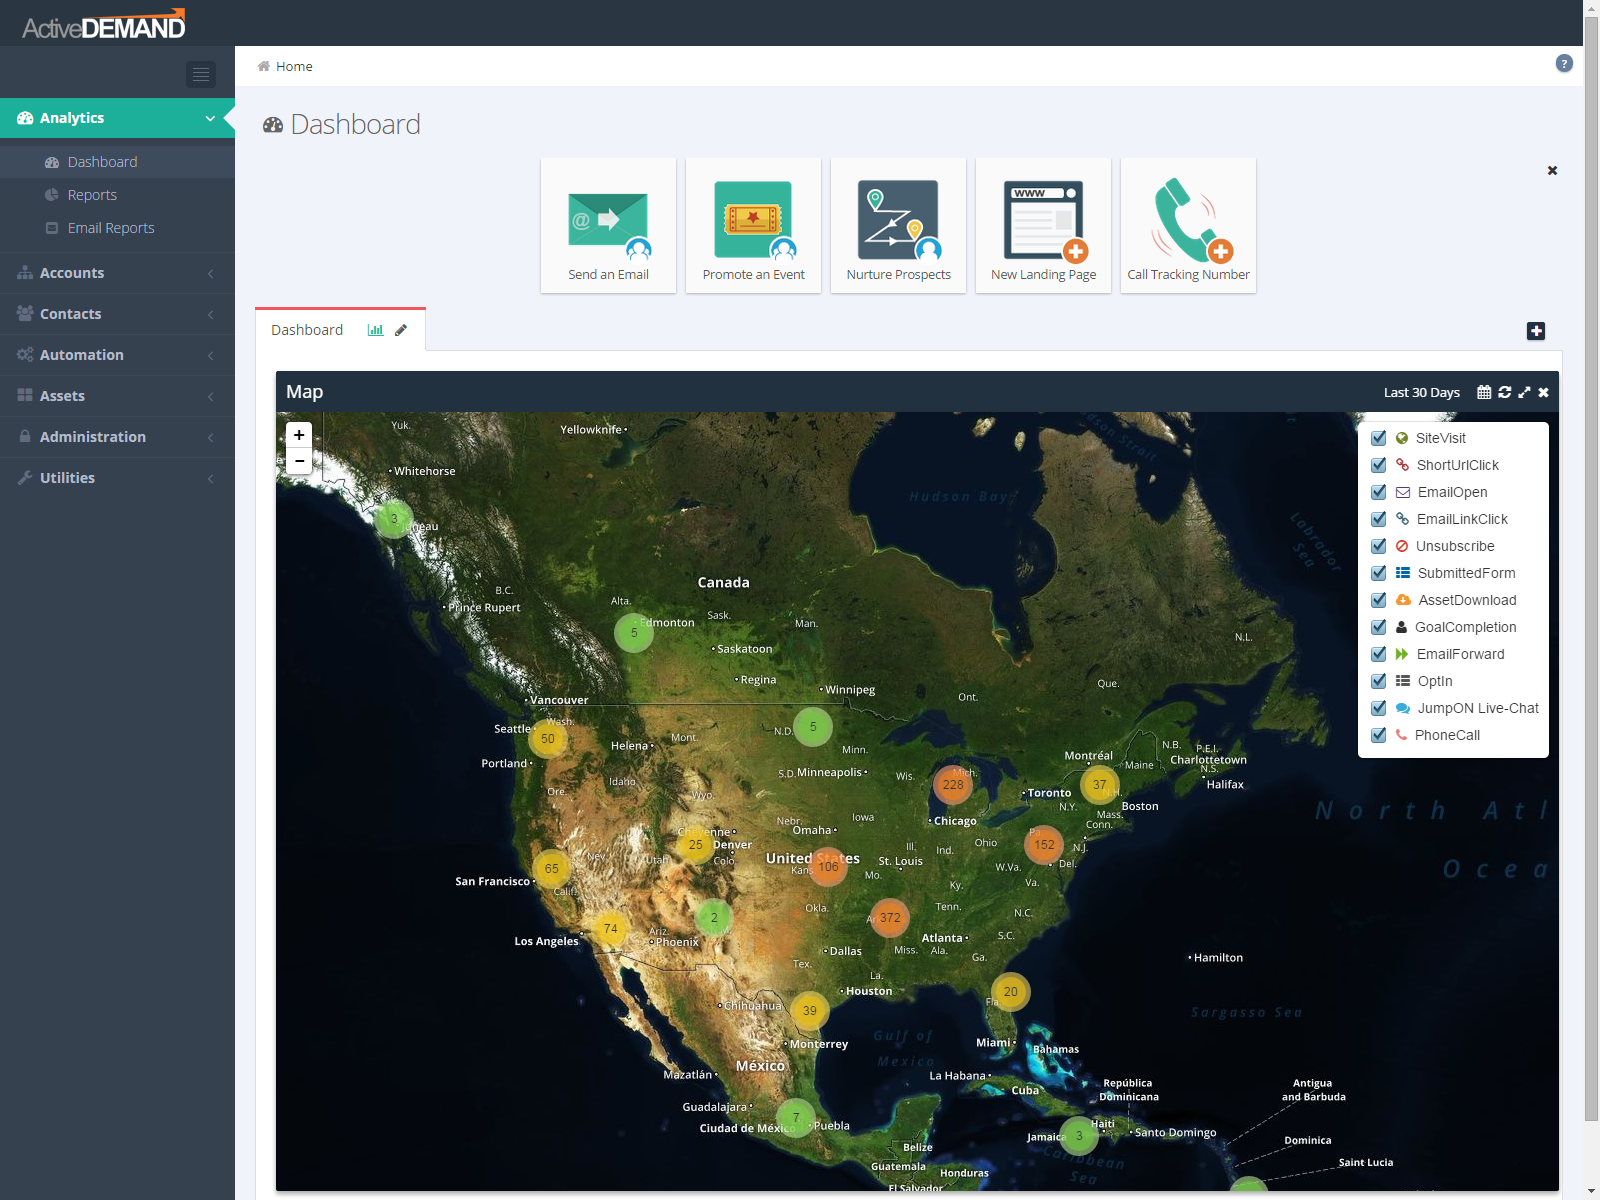Disable the JumpON Live-Chat checkbox
The image size is (1600, 1200).
pos(1378,708)
